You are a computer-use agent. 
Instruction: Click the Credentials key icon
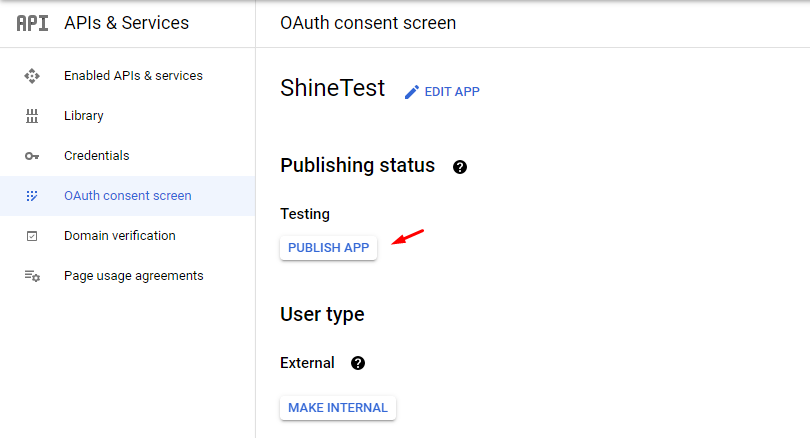[x=32, y=156]
